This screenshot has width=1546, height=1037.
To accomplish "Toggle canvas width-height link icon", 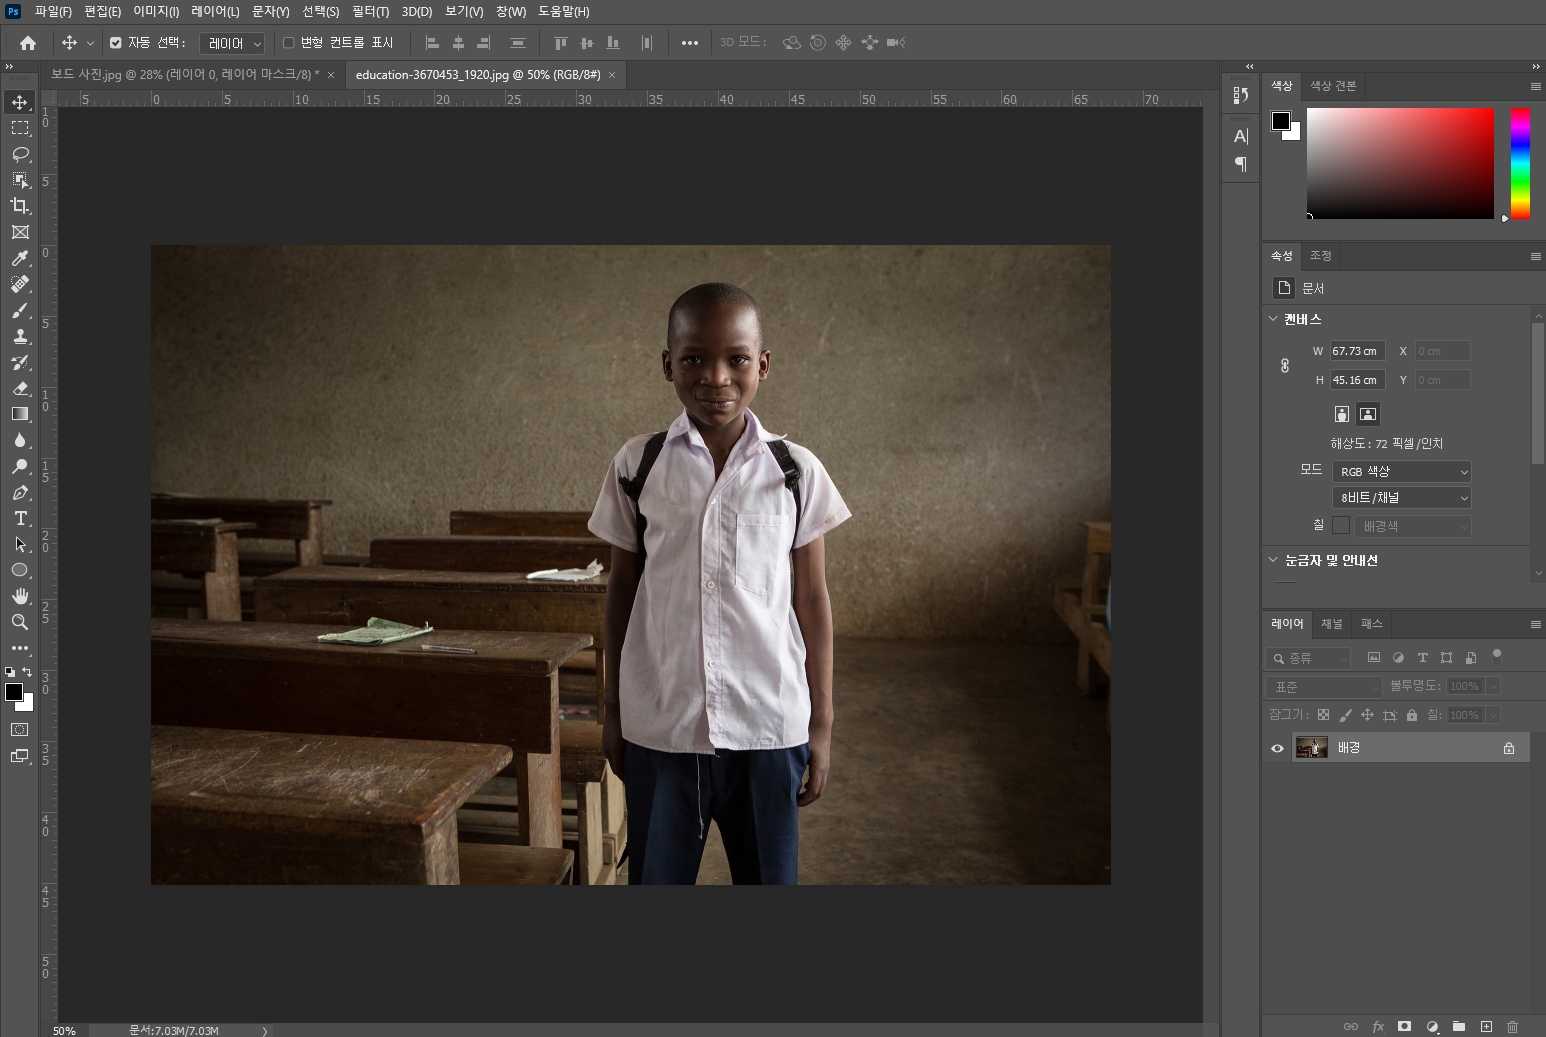I will tap(1285, 366).
